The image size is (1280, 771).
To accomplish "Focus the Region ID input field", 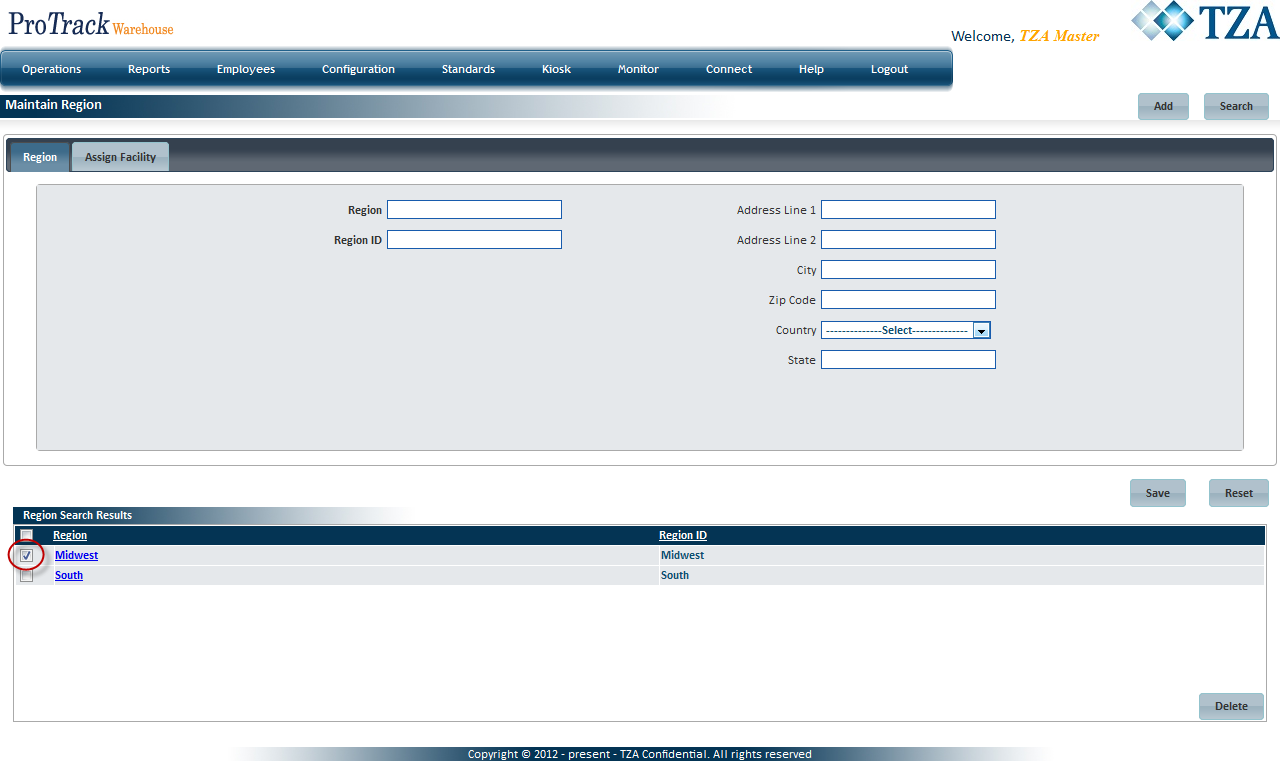I will [474, 240].
